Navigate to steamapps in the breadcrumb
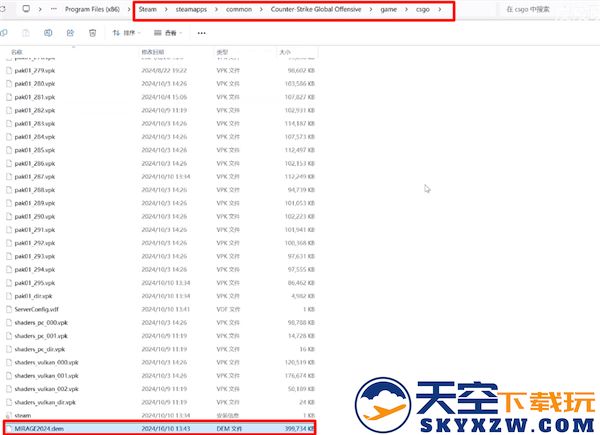Viewport: 600px width, 435px height. 191,9
